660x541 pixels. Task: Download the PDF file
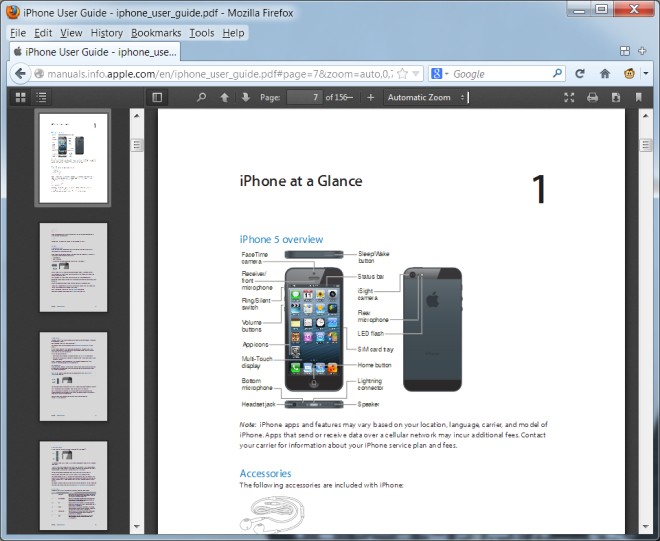click(616, 97)
